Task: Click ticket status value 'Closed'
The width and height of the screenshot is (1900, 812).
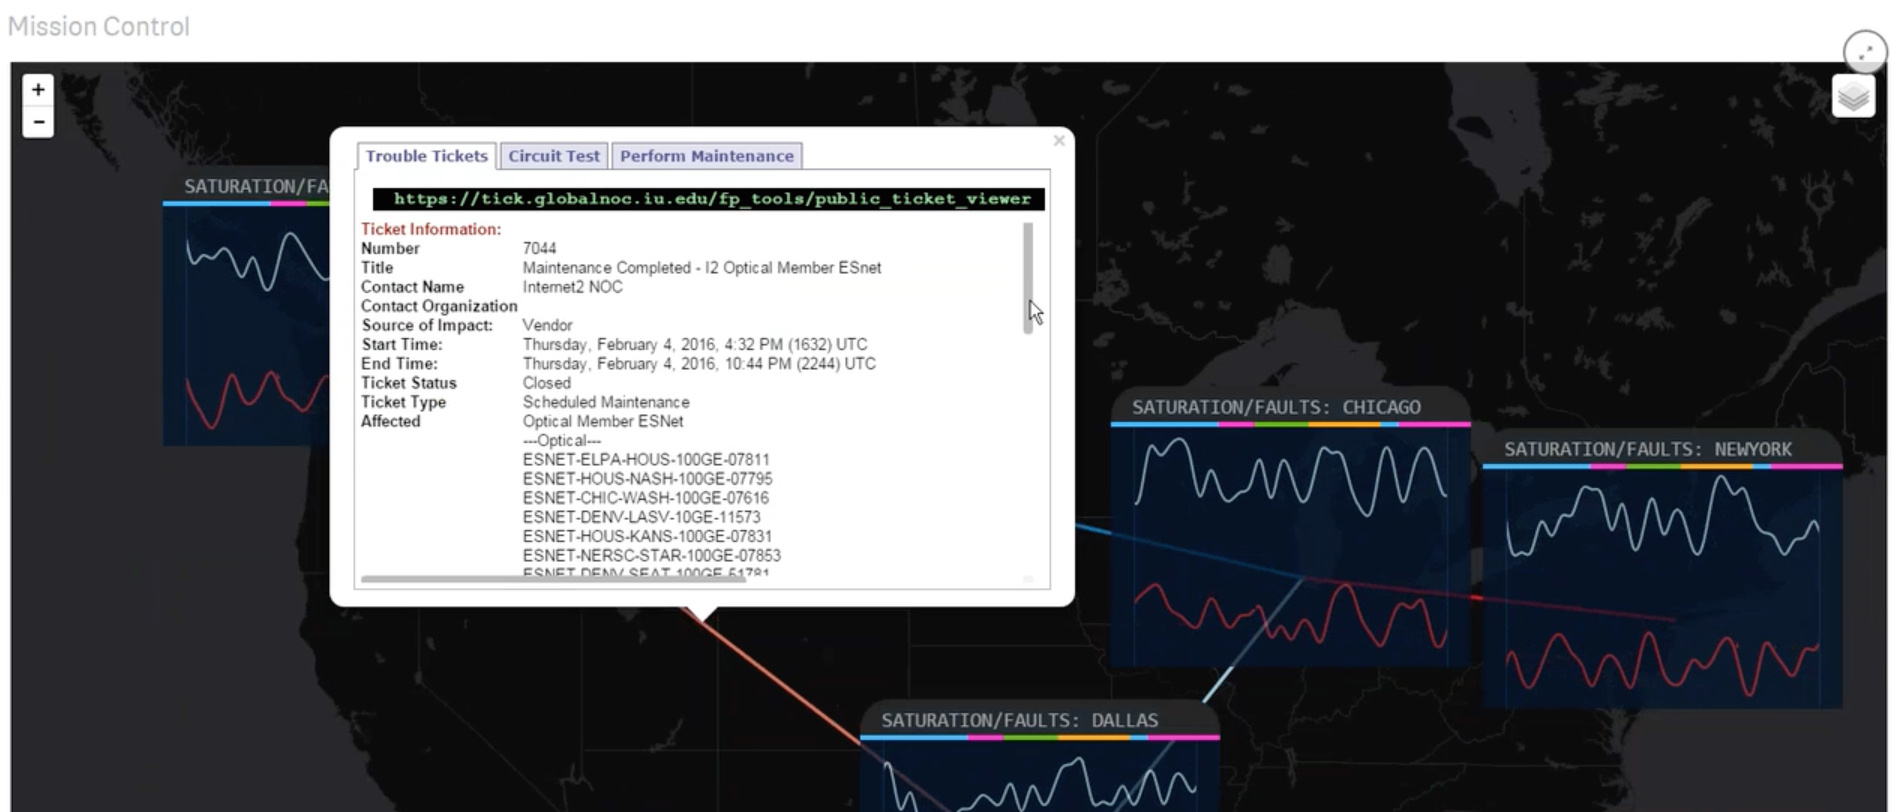Action: [546, 383]
